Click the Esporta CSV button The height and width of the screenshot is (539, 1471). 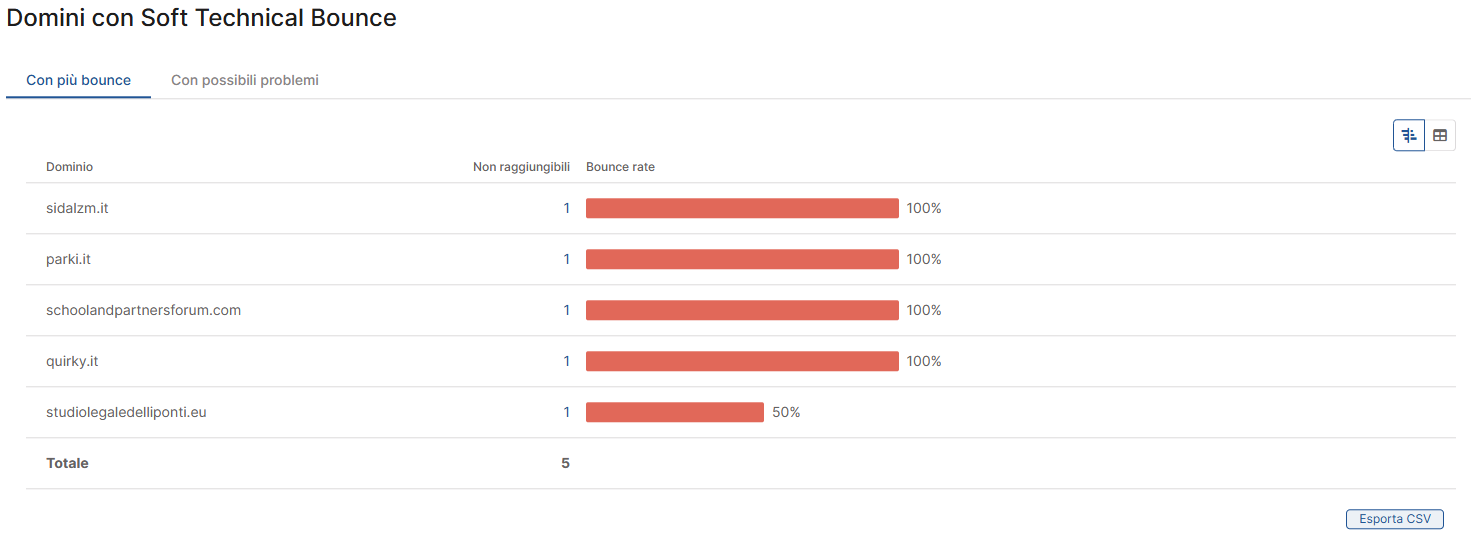1395,519
